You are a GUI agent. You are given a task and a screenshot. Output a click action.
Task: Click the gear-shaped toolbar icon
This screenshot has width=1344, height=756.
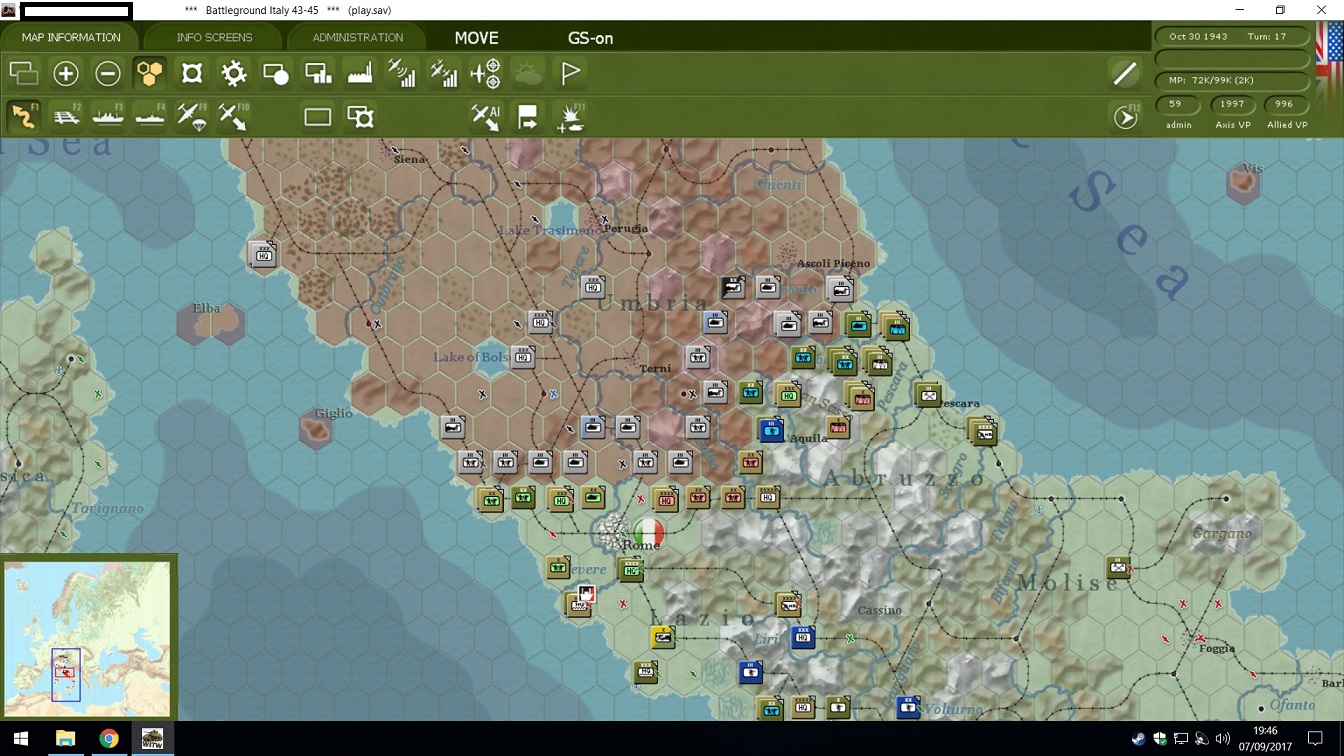234,73
